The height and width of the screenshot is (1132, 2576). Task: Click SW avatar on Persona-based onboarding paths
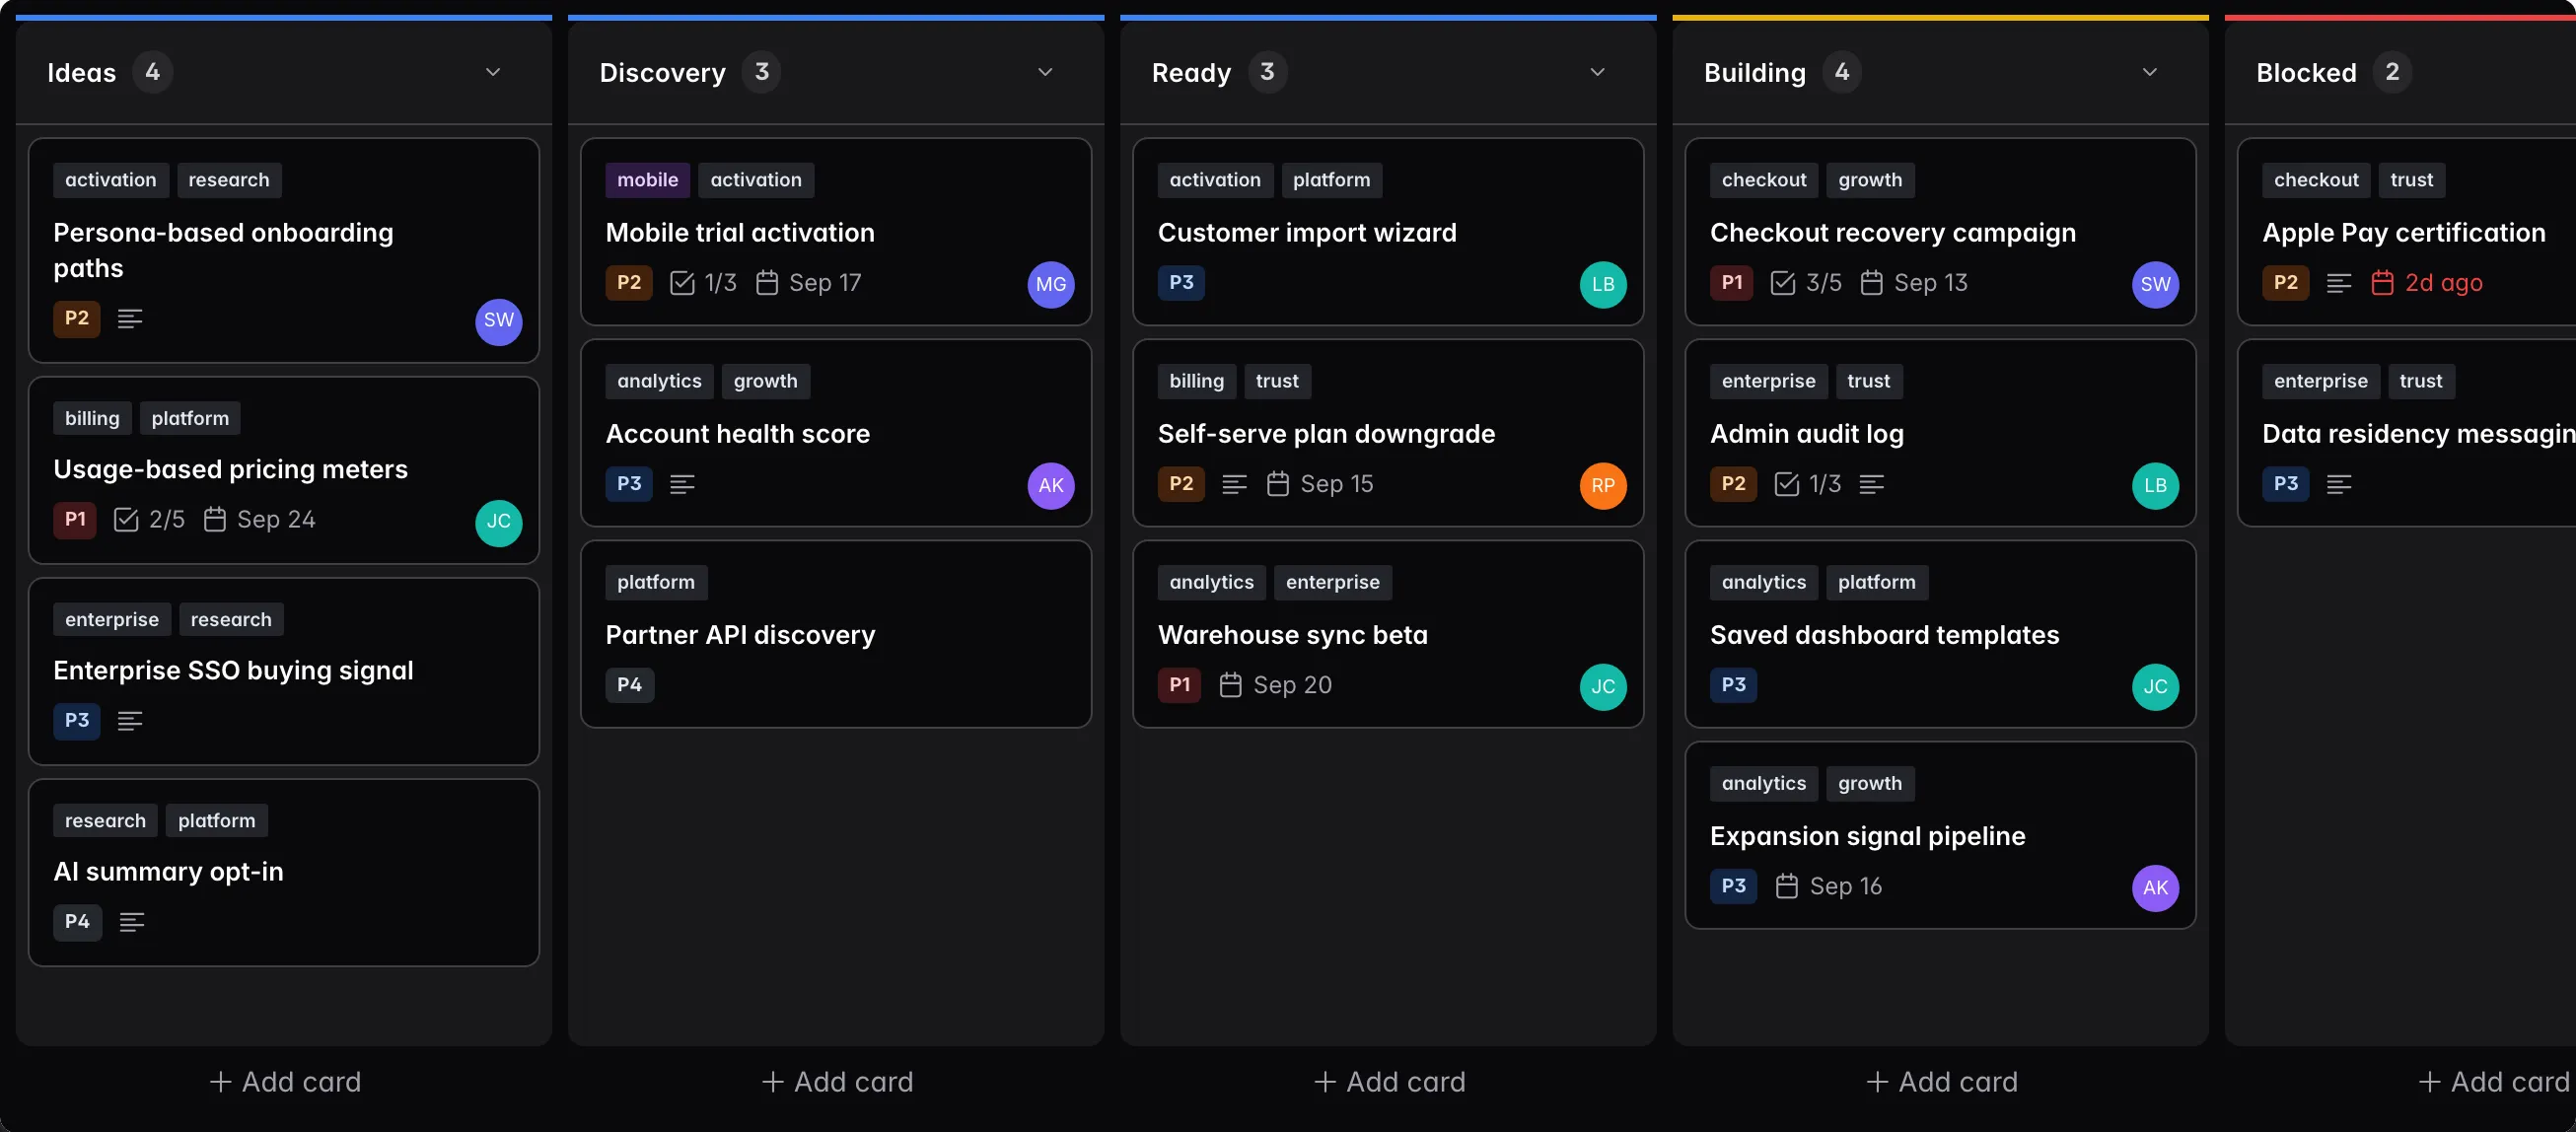498,321
